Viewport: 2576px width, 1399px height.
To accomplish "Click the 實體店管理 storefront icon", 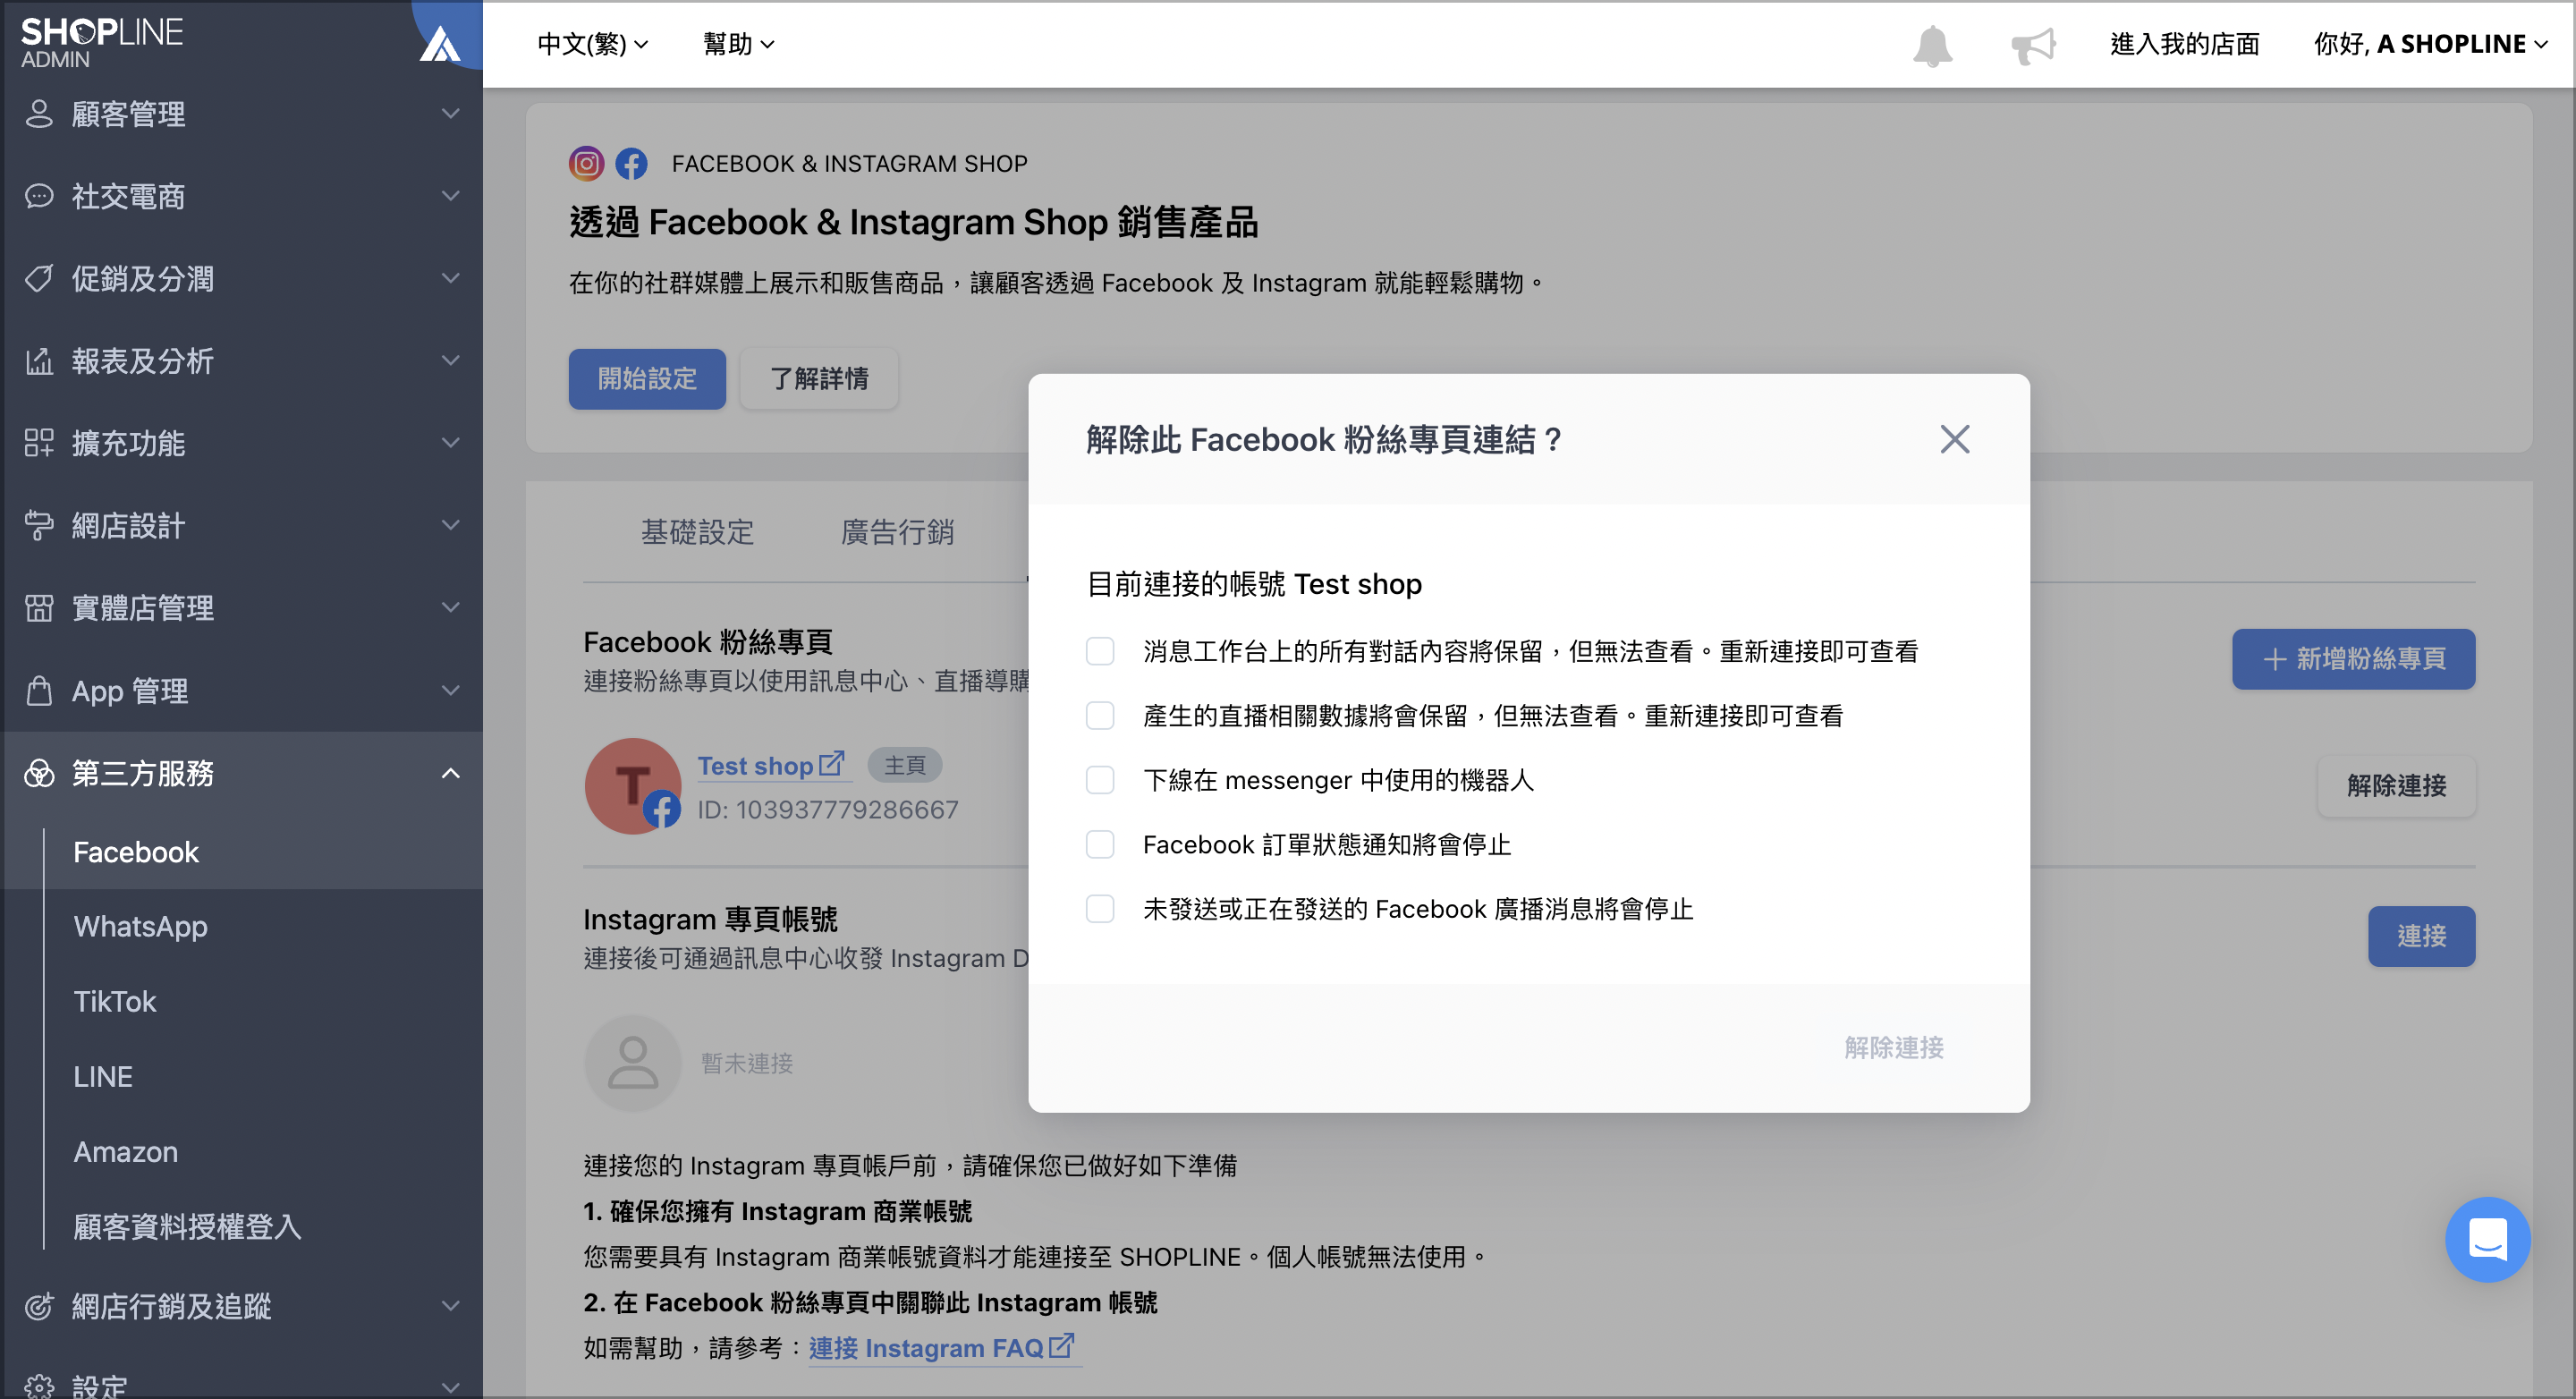I will point(39,608).
